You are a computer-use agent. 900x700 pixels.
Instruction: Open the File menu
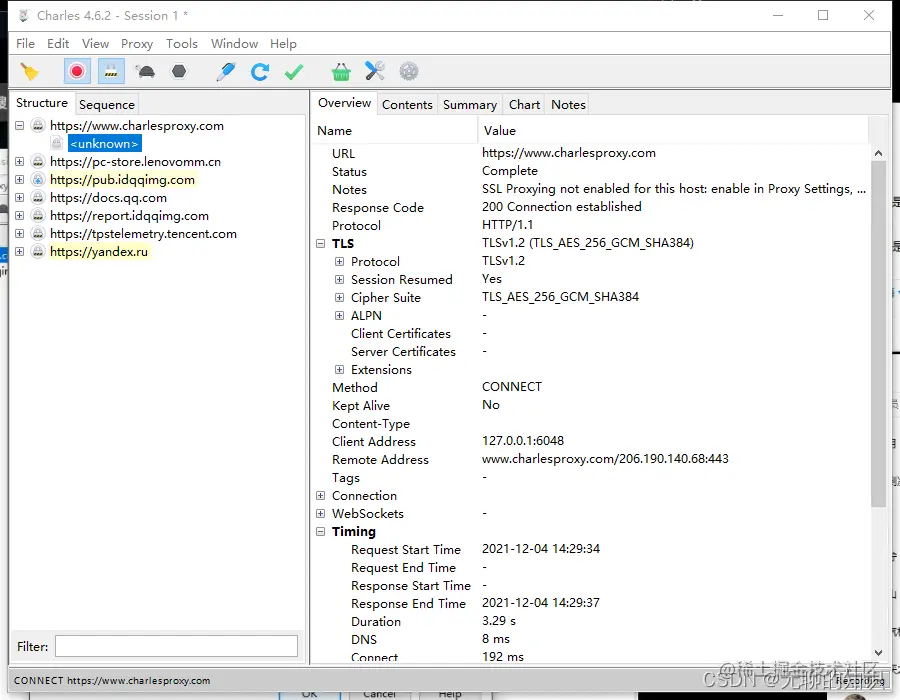[25, 44]
